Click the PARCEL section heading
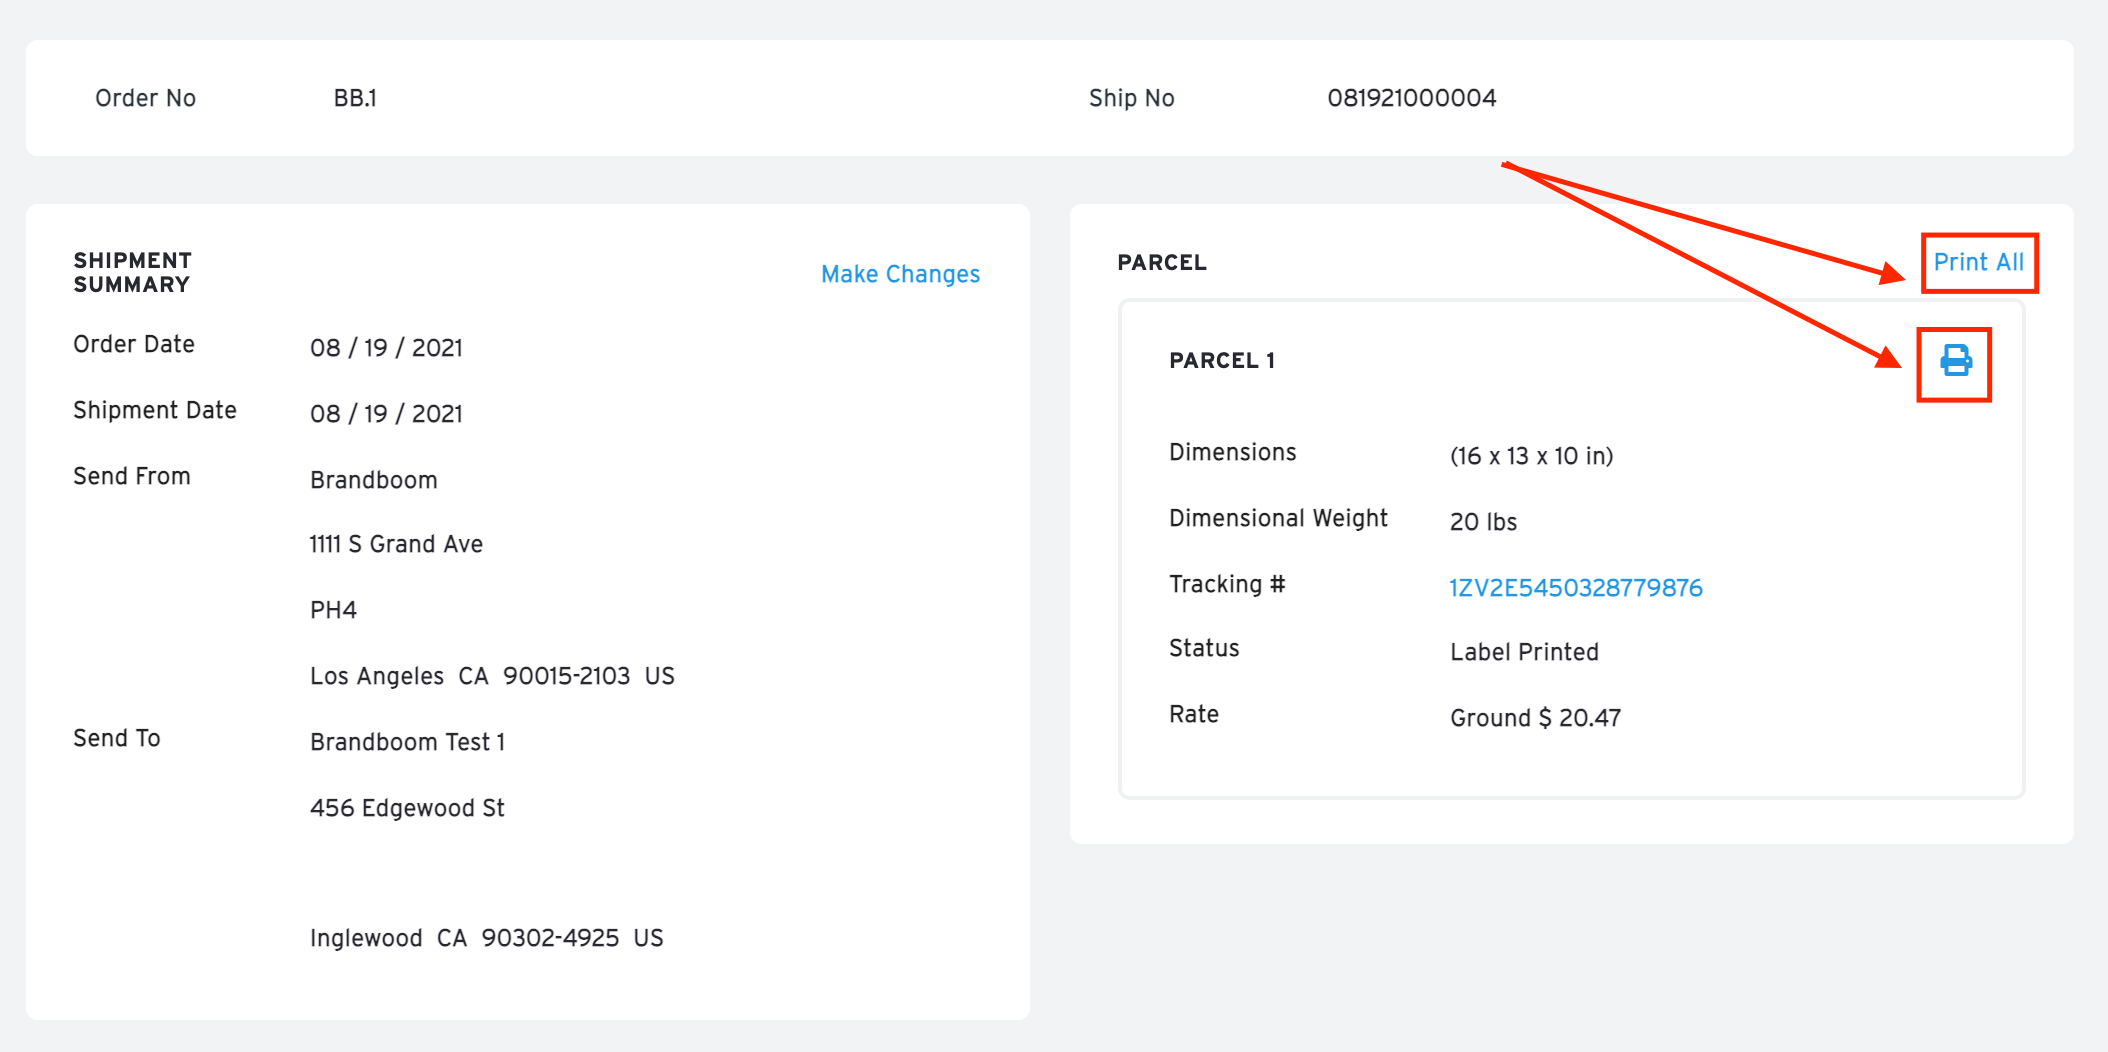This screenshot has width=2108, height=1052. (1162, 262)
